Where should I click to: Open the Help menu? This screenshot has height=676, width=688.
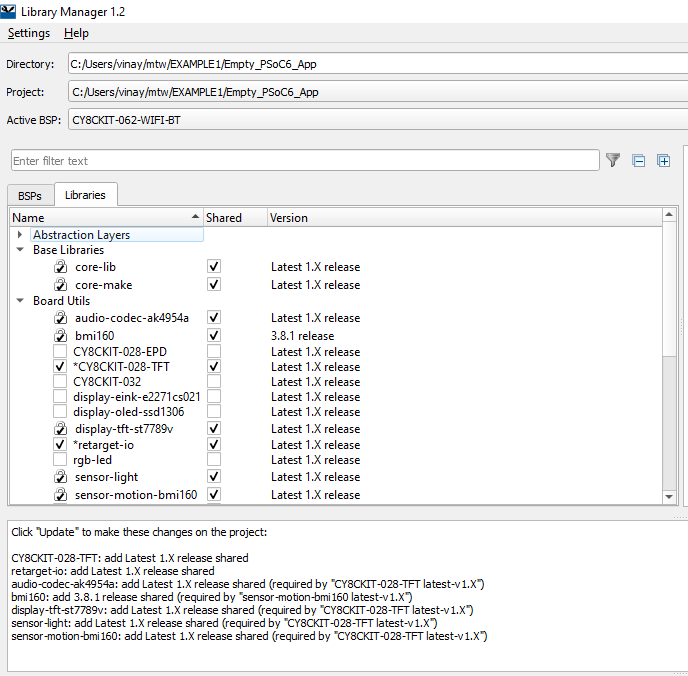tap(76, 33)
